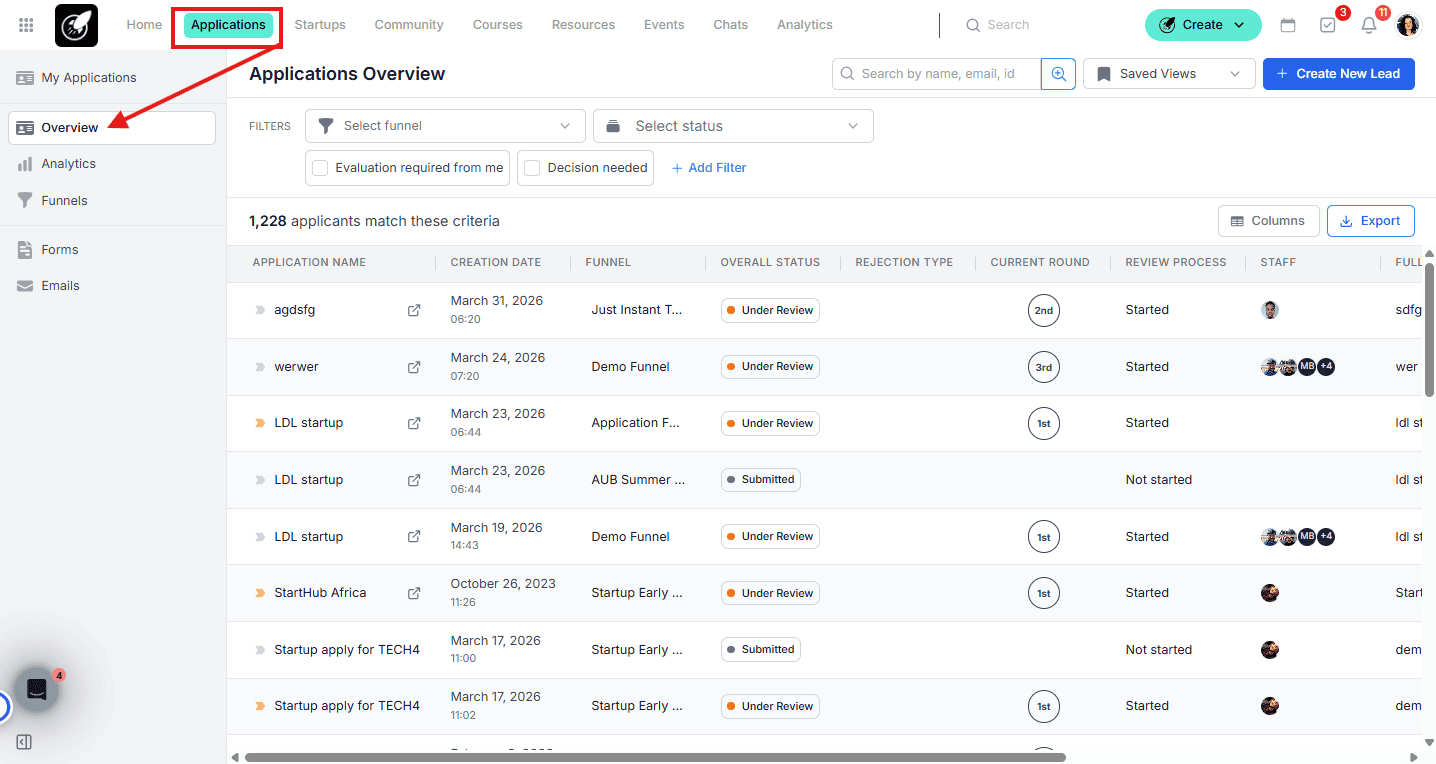Open the user profile avatar

[1408, 25]
